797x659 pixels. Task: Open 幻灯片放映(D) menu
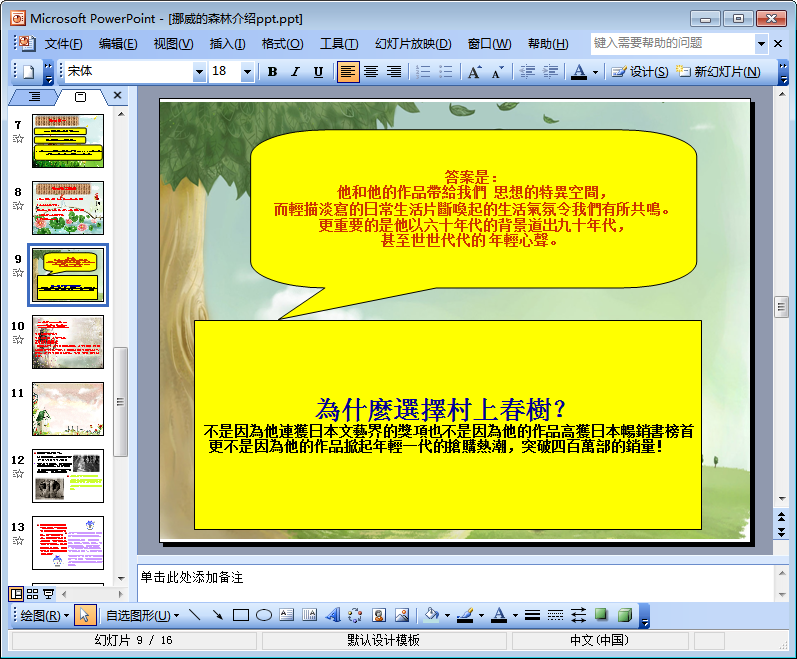coord(413,44)
